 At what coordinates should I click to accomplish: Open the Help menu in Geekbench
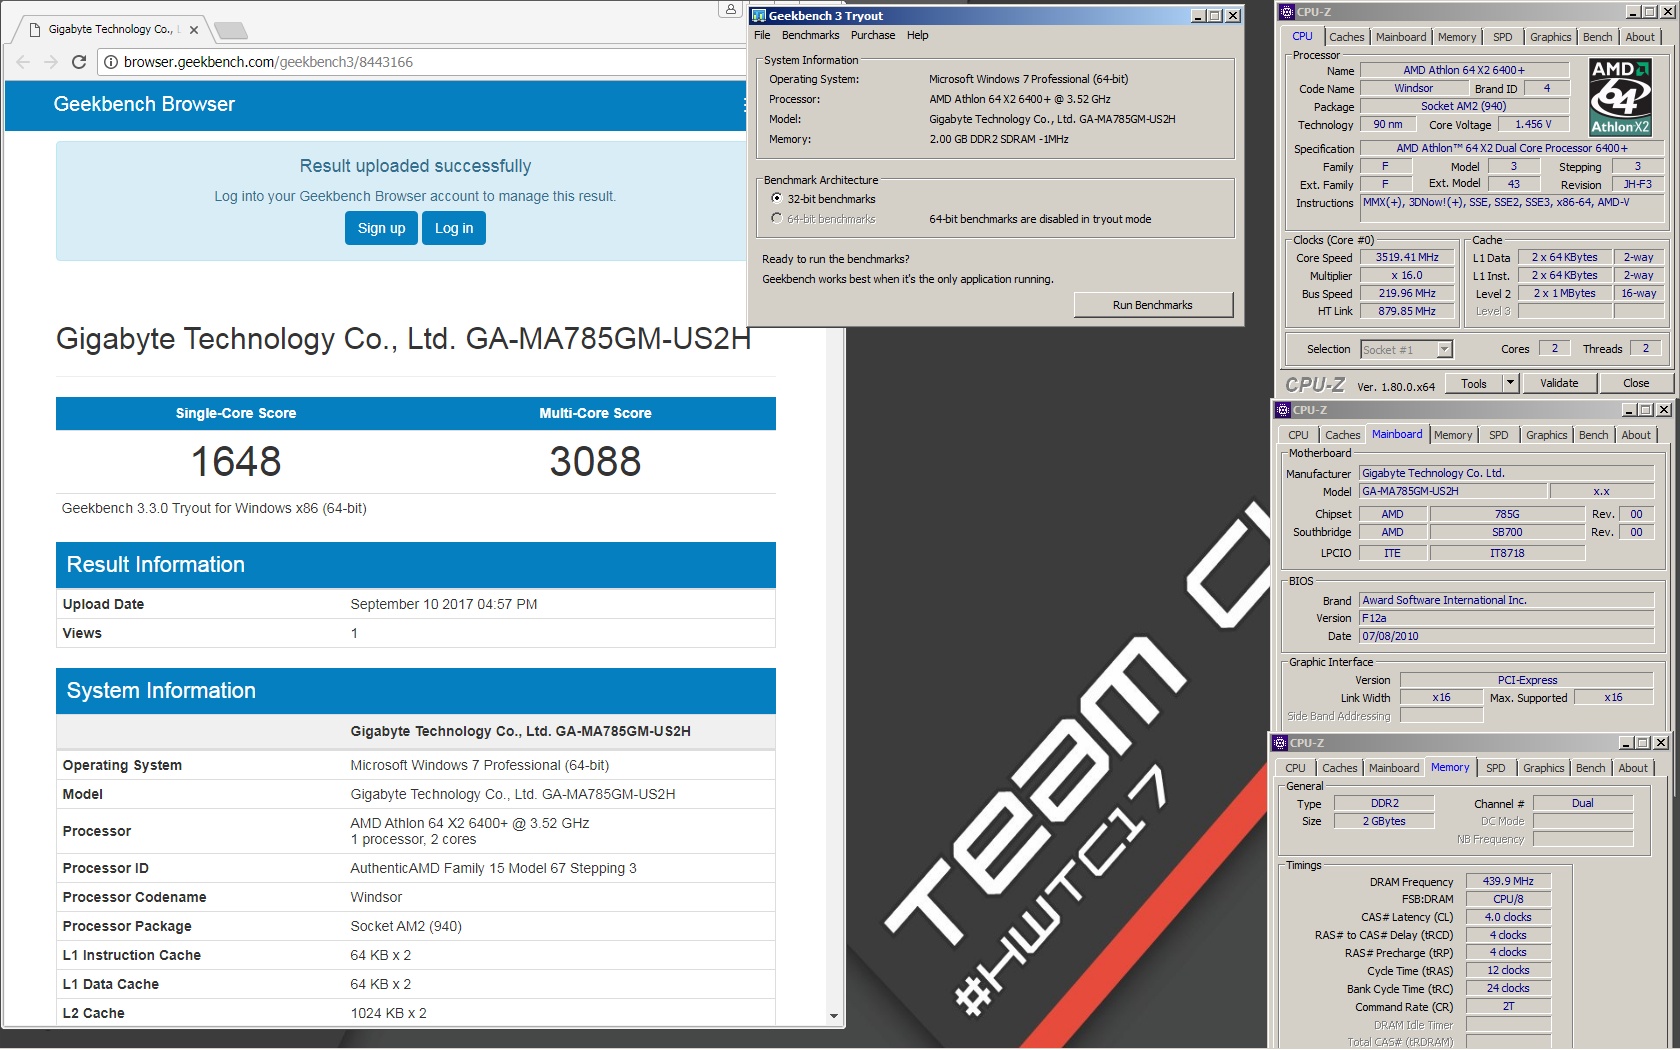tap(918, 35)
